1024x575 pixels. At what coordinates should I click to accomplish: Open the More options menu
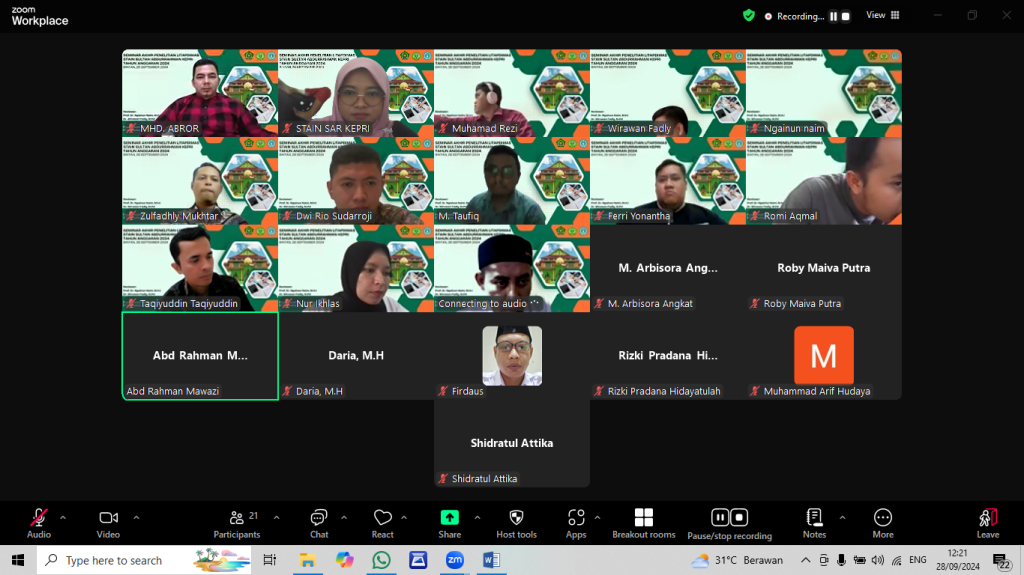pyautogui.click(x=883, y=524)
